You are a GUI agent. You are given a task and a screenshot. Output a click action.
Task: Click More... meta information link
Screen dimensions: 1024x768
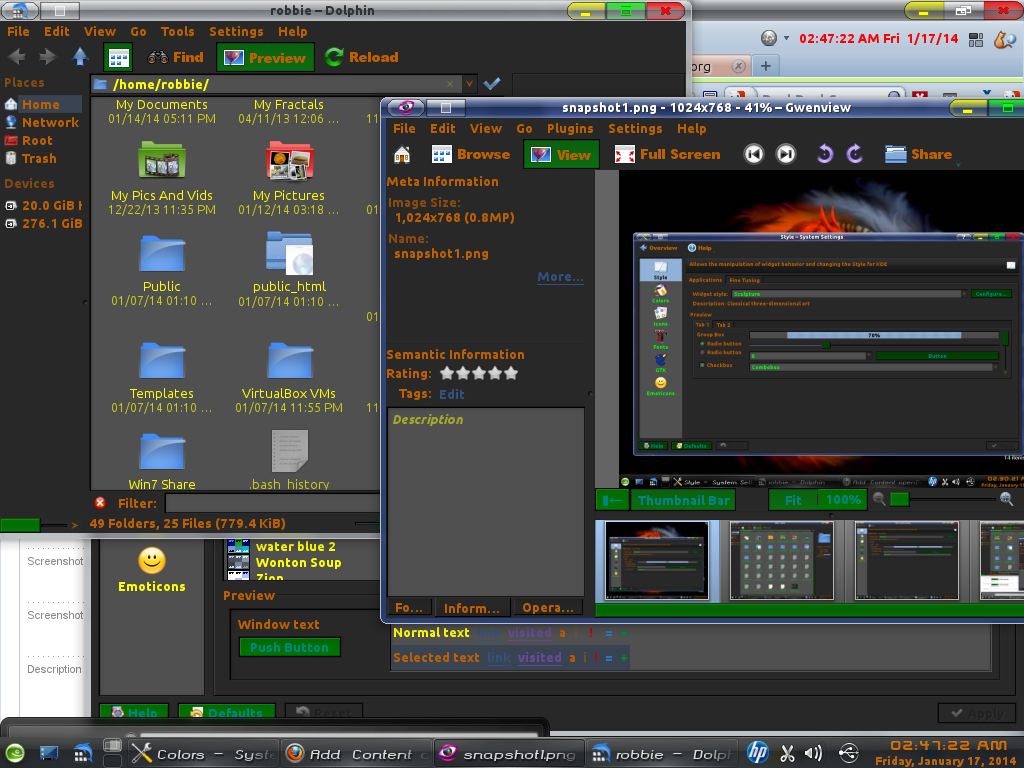click(x=560, y=277)
